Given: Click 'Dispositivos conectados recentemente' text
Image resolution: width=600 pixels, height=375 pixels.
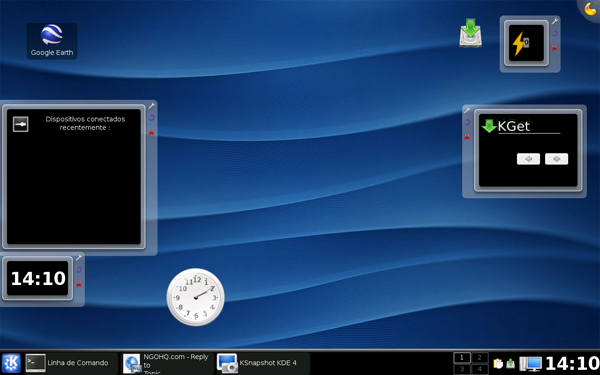Looking at the screenshot, I should tap(85, 123).
